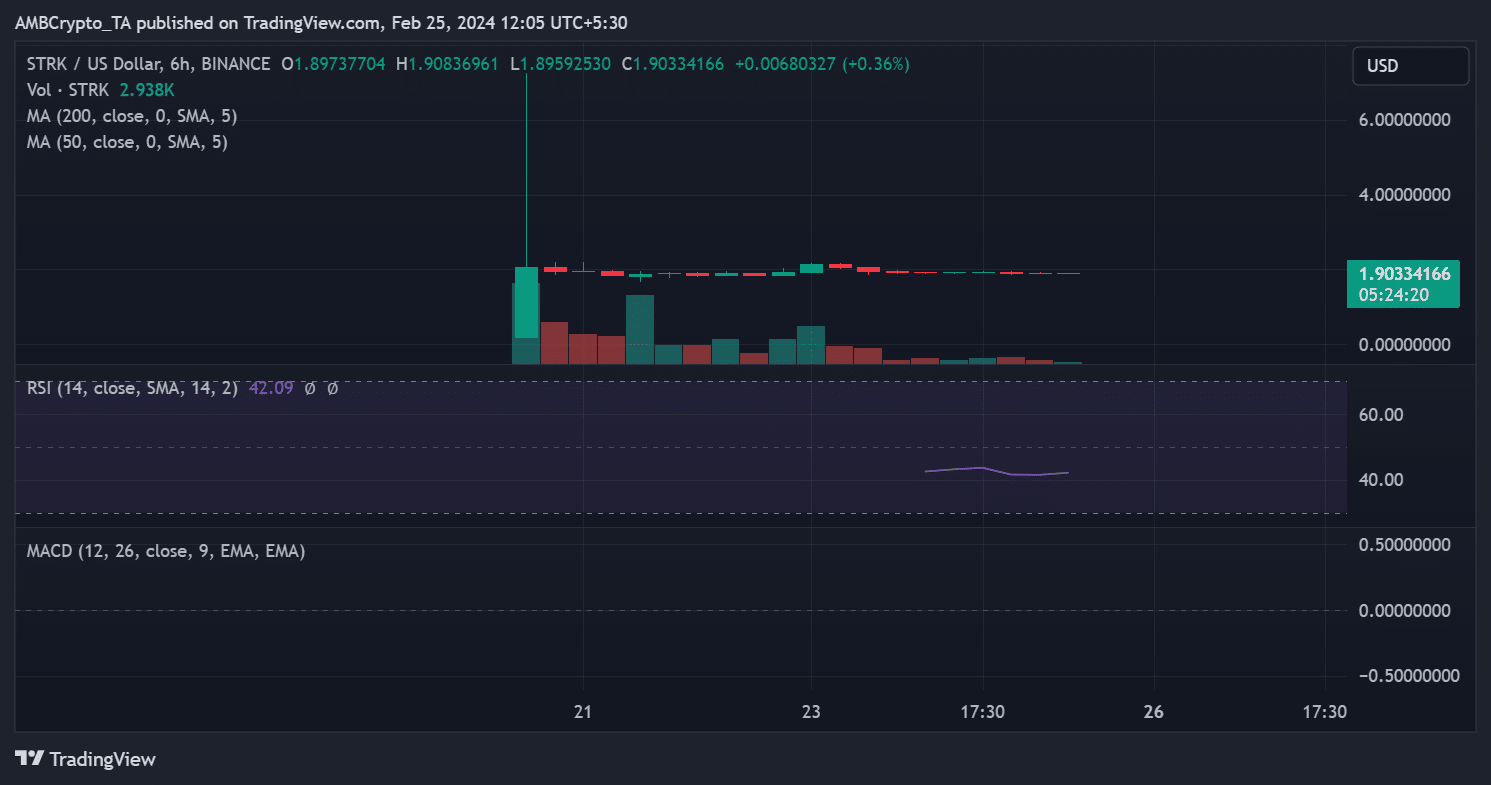Click the volume value 2.938K
Image resolution: width=1491 pixels, height=785 pixels.
click(x=146, y=90)
